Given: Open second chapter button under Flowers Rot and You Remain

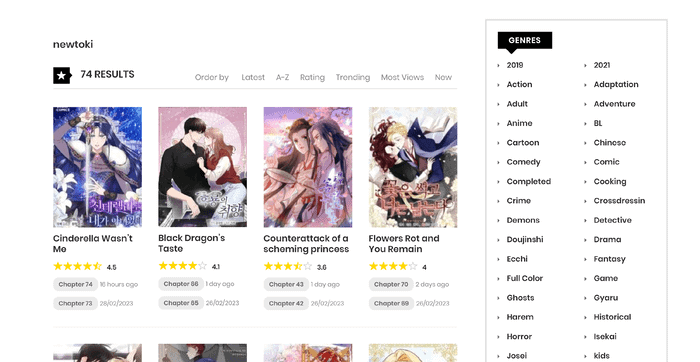Looking at the screenshot, I should [391, 303].
